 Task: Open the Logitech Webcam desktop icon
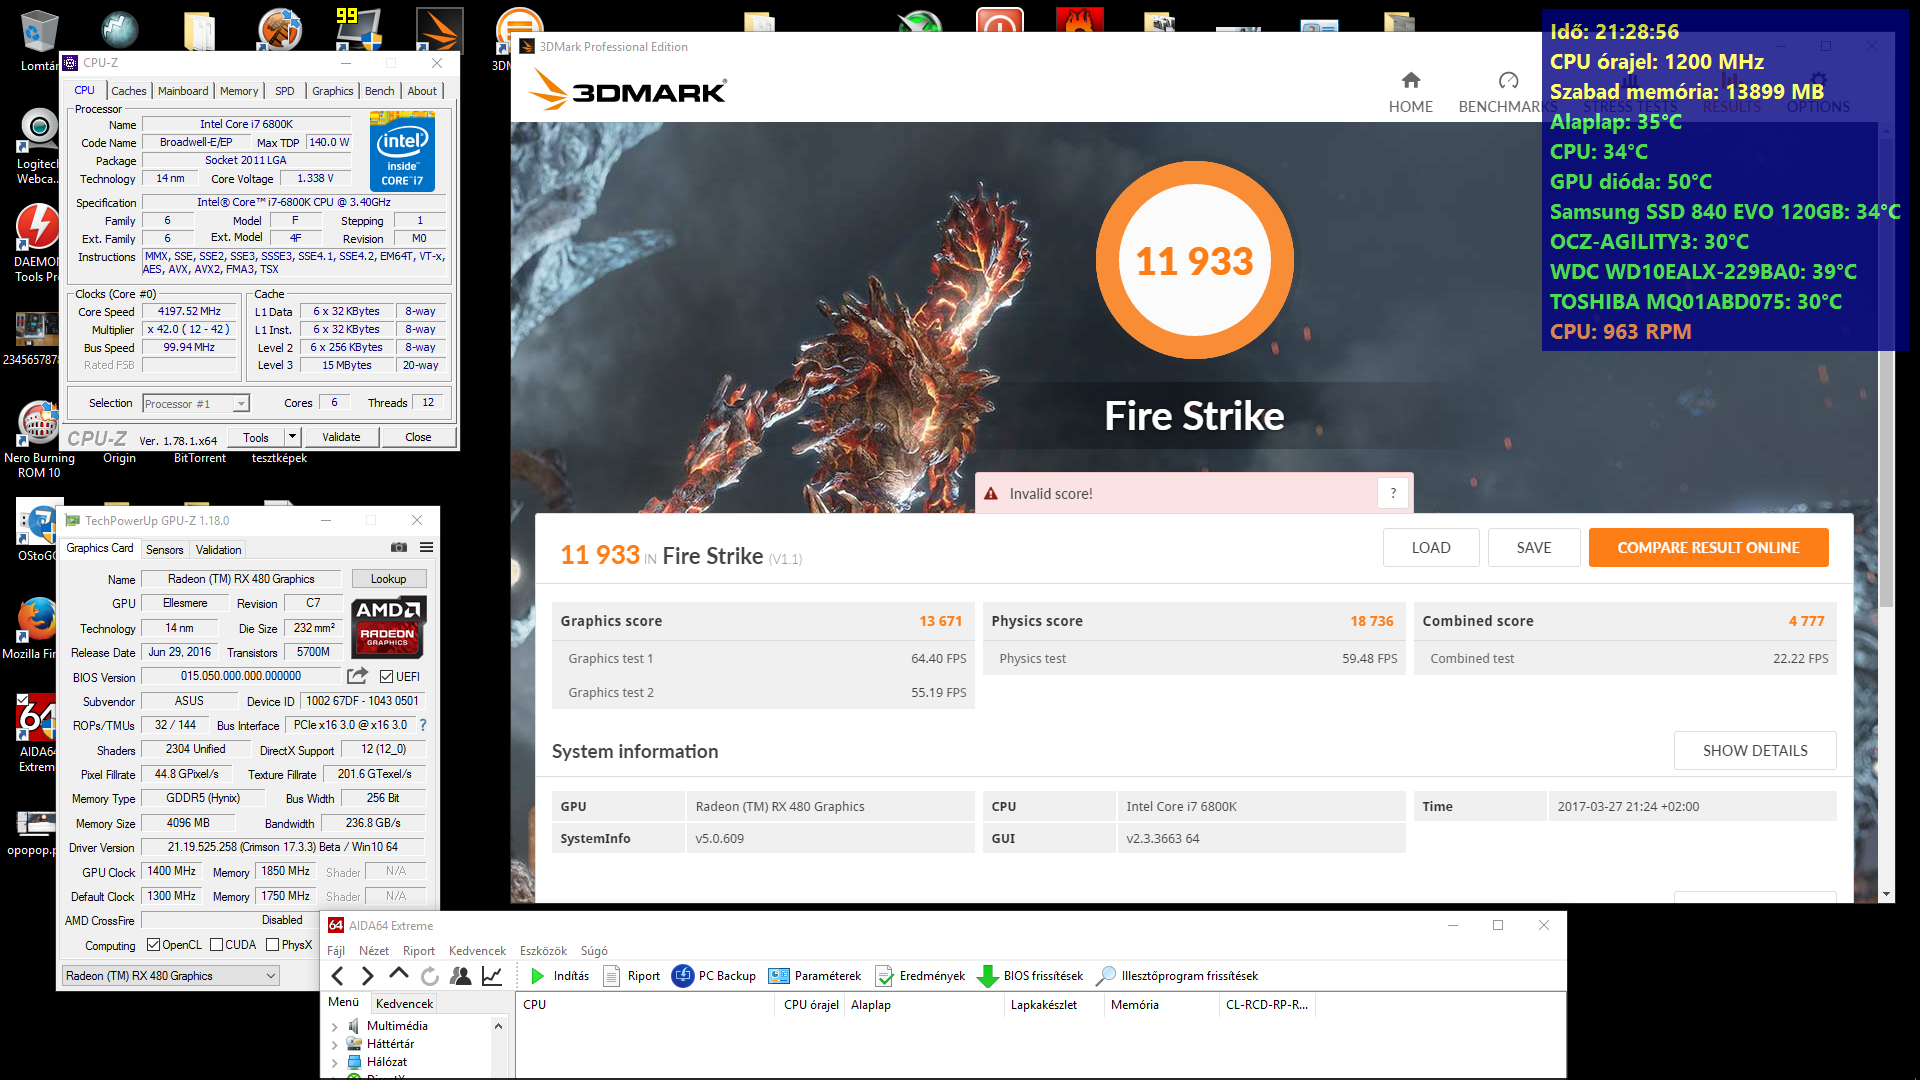coord(38,146)
